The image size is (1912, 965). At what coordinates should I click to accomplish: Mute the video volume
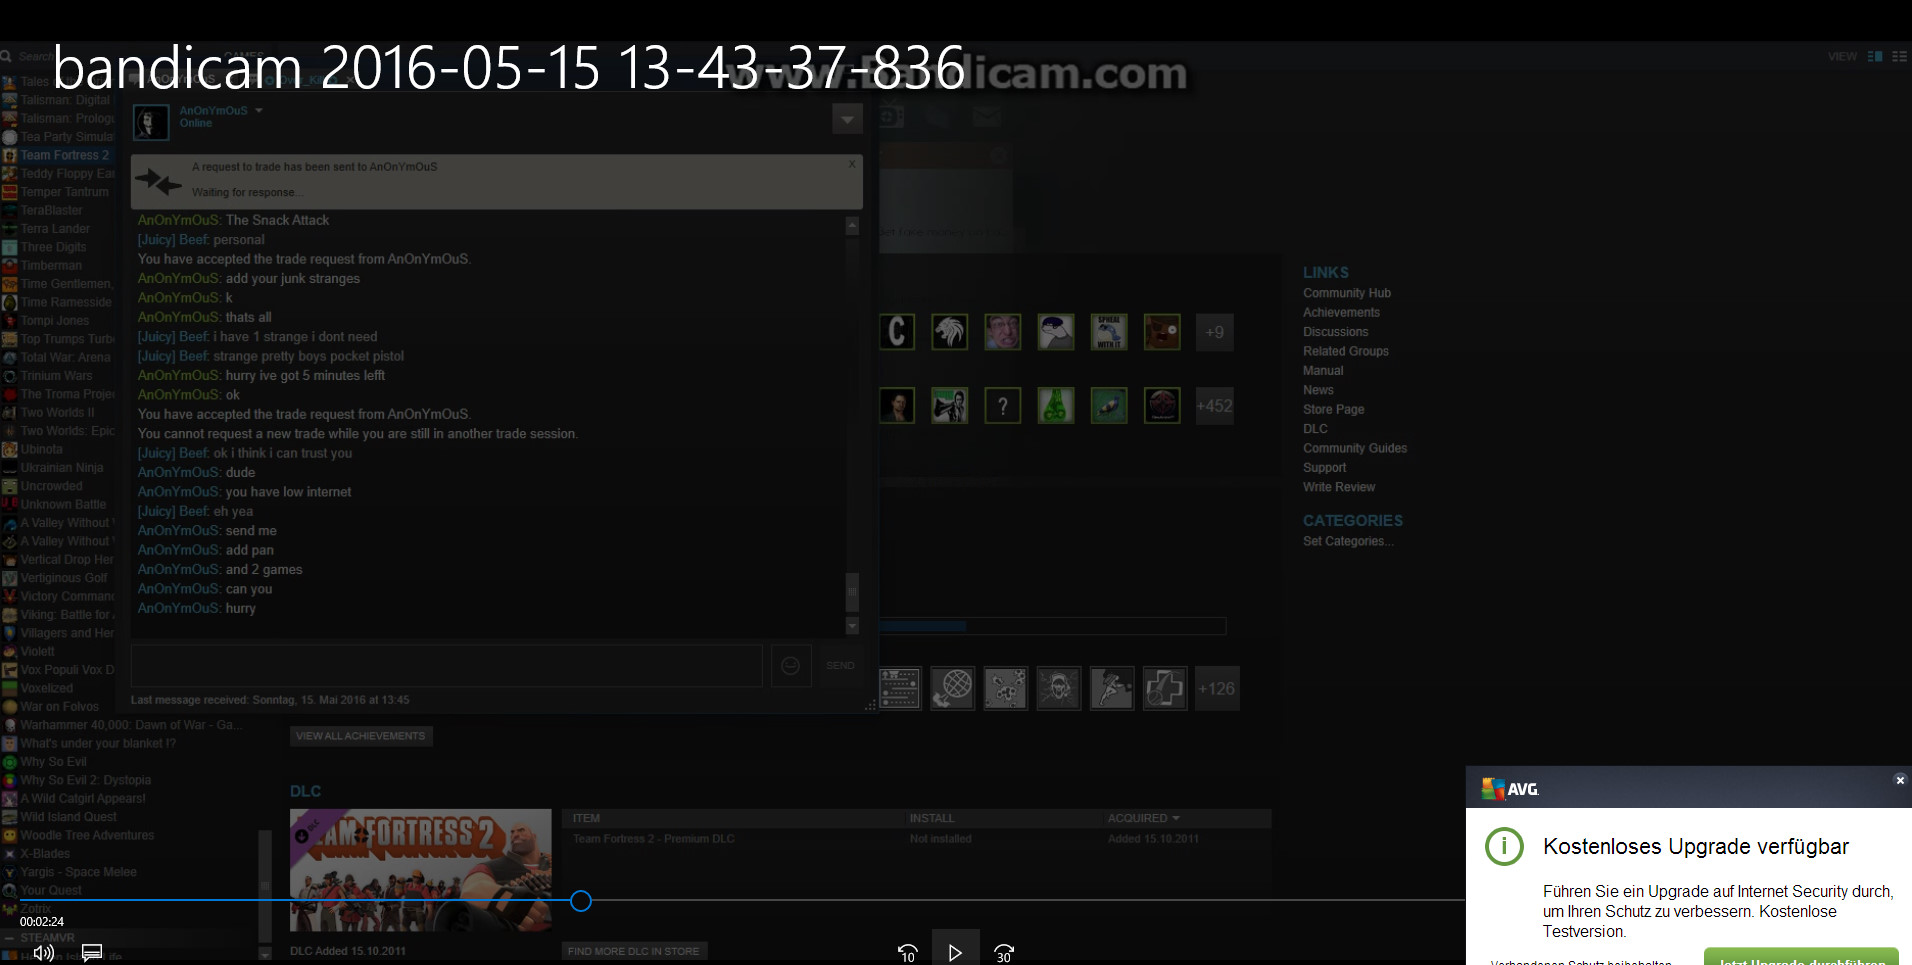click(x=43, y=952)
